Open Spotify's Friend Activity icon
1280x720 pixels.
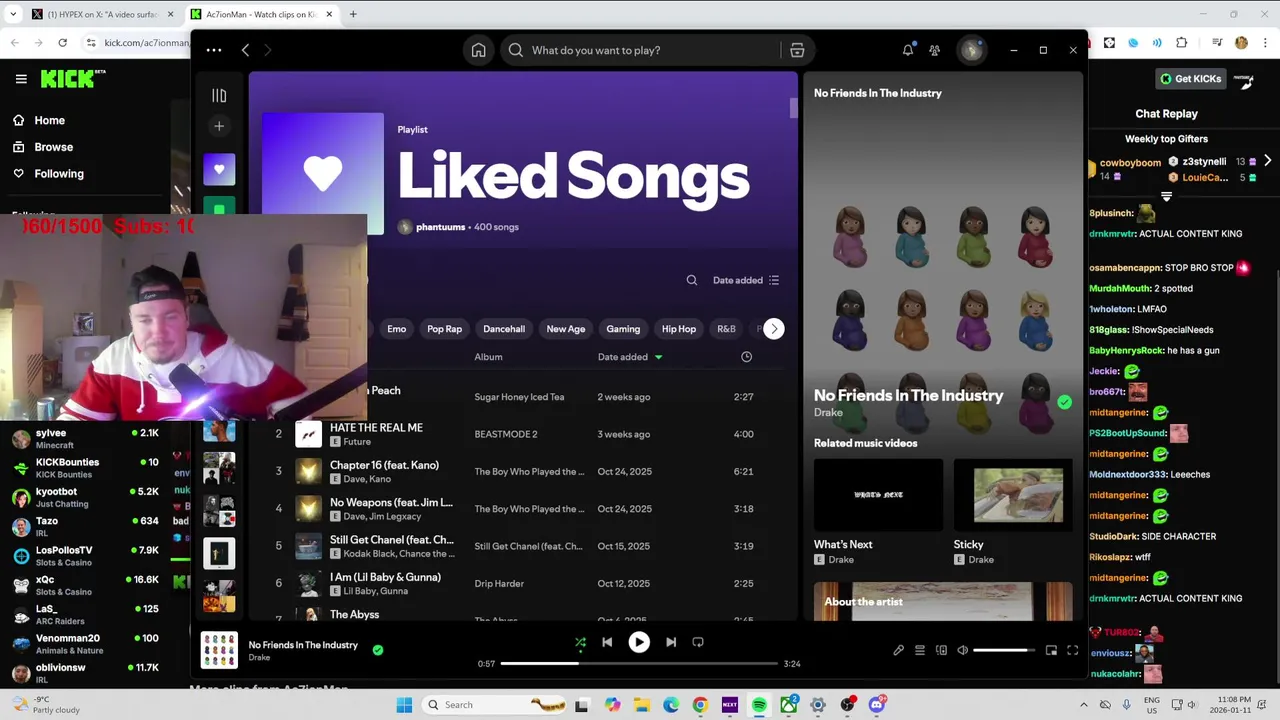[x=934, y=50]
